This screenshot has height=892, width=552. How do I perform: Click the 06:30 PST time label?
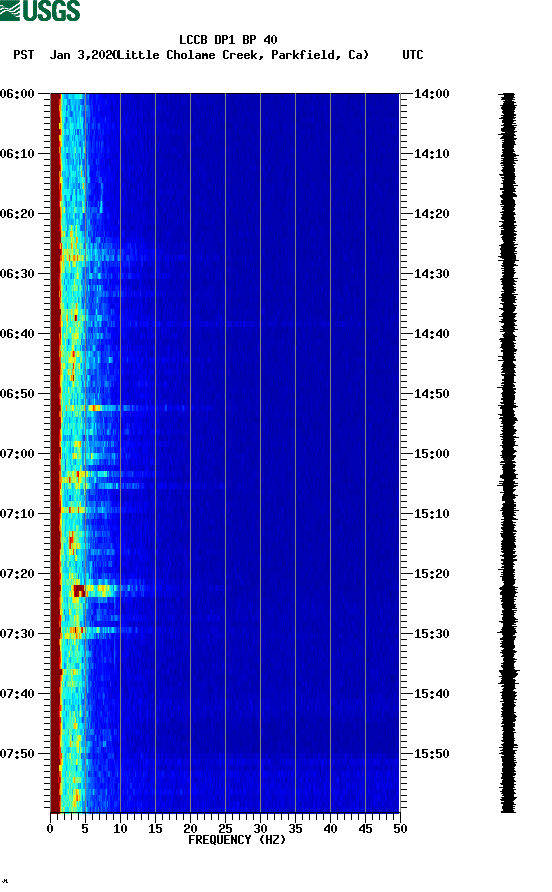pyautogui.click(x=17, y=274)
